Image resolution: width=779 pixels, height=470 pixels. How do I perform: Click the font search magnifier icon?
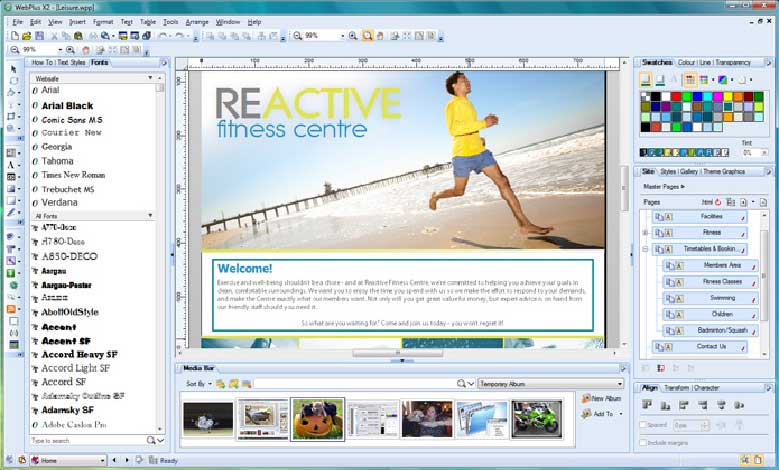pyautogui.click(x=152, y=440)
